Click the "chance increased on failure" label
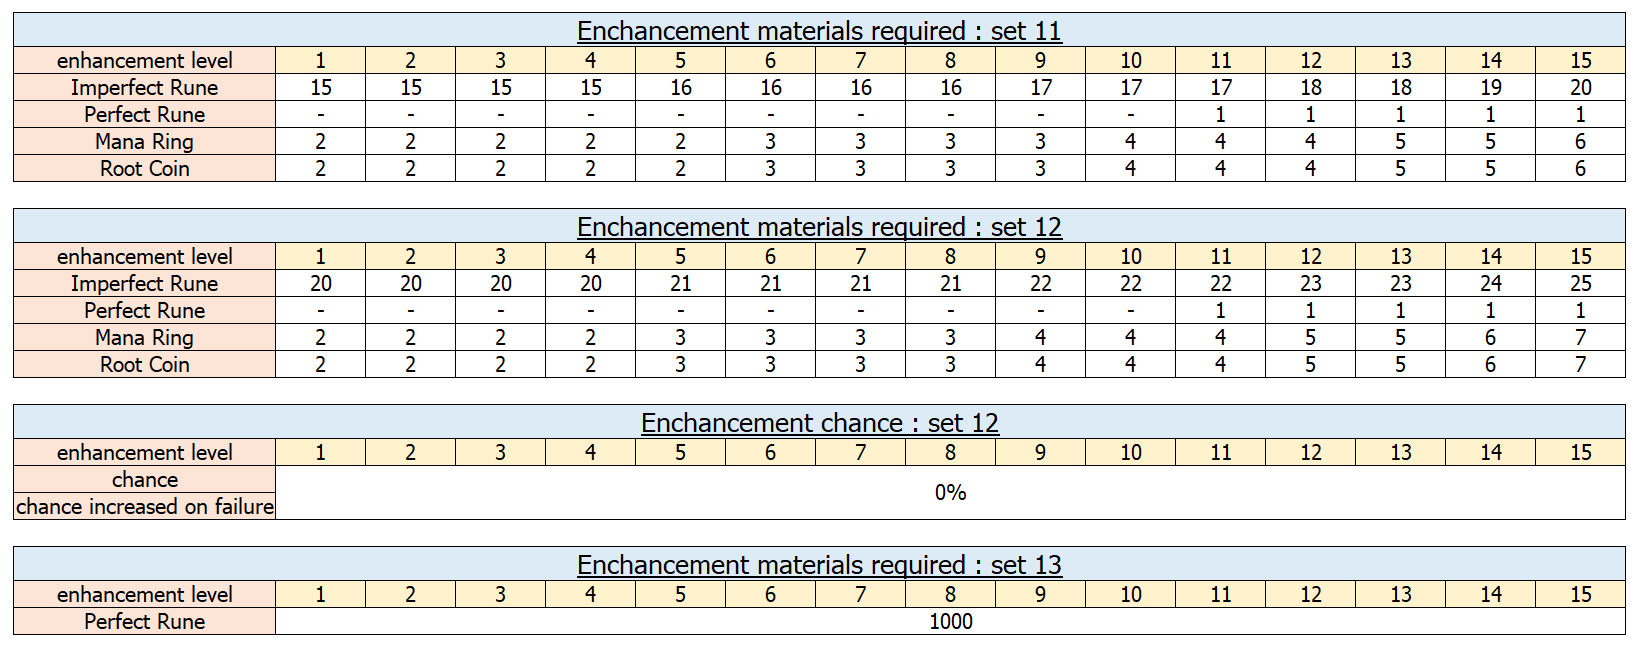1639x647 pixels. (144, 507)
